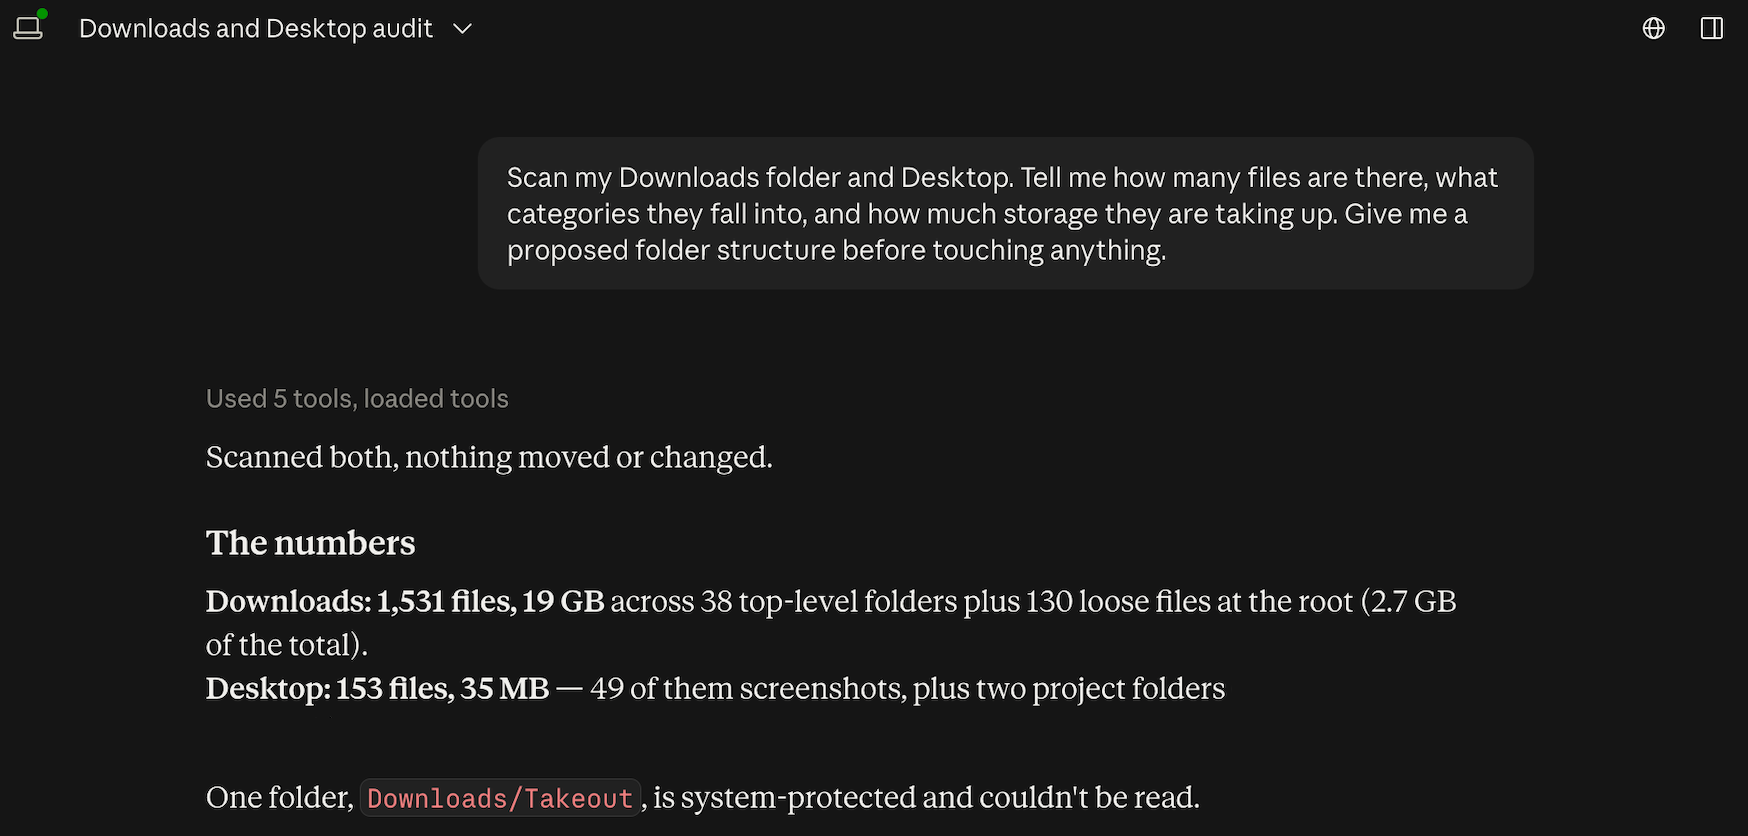The height and width of the screenshot is (836, 1748).
Task: Open the globe icon in the header
Action: click(1654, 28)
